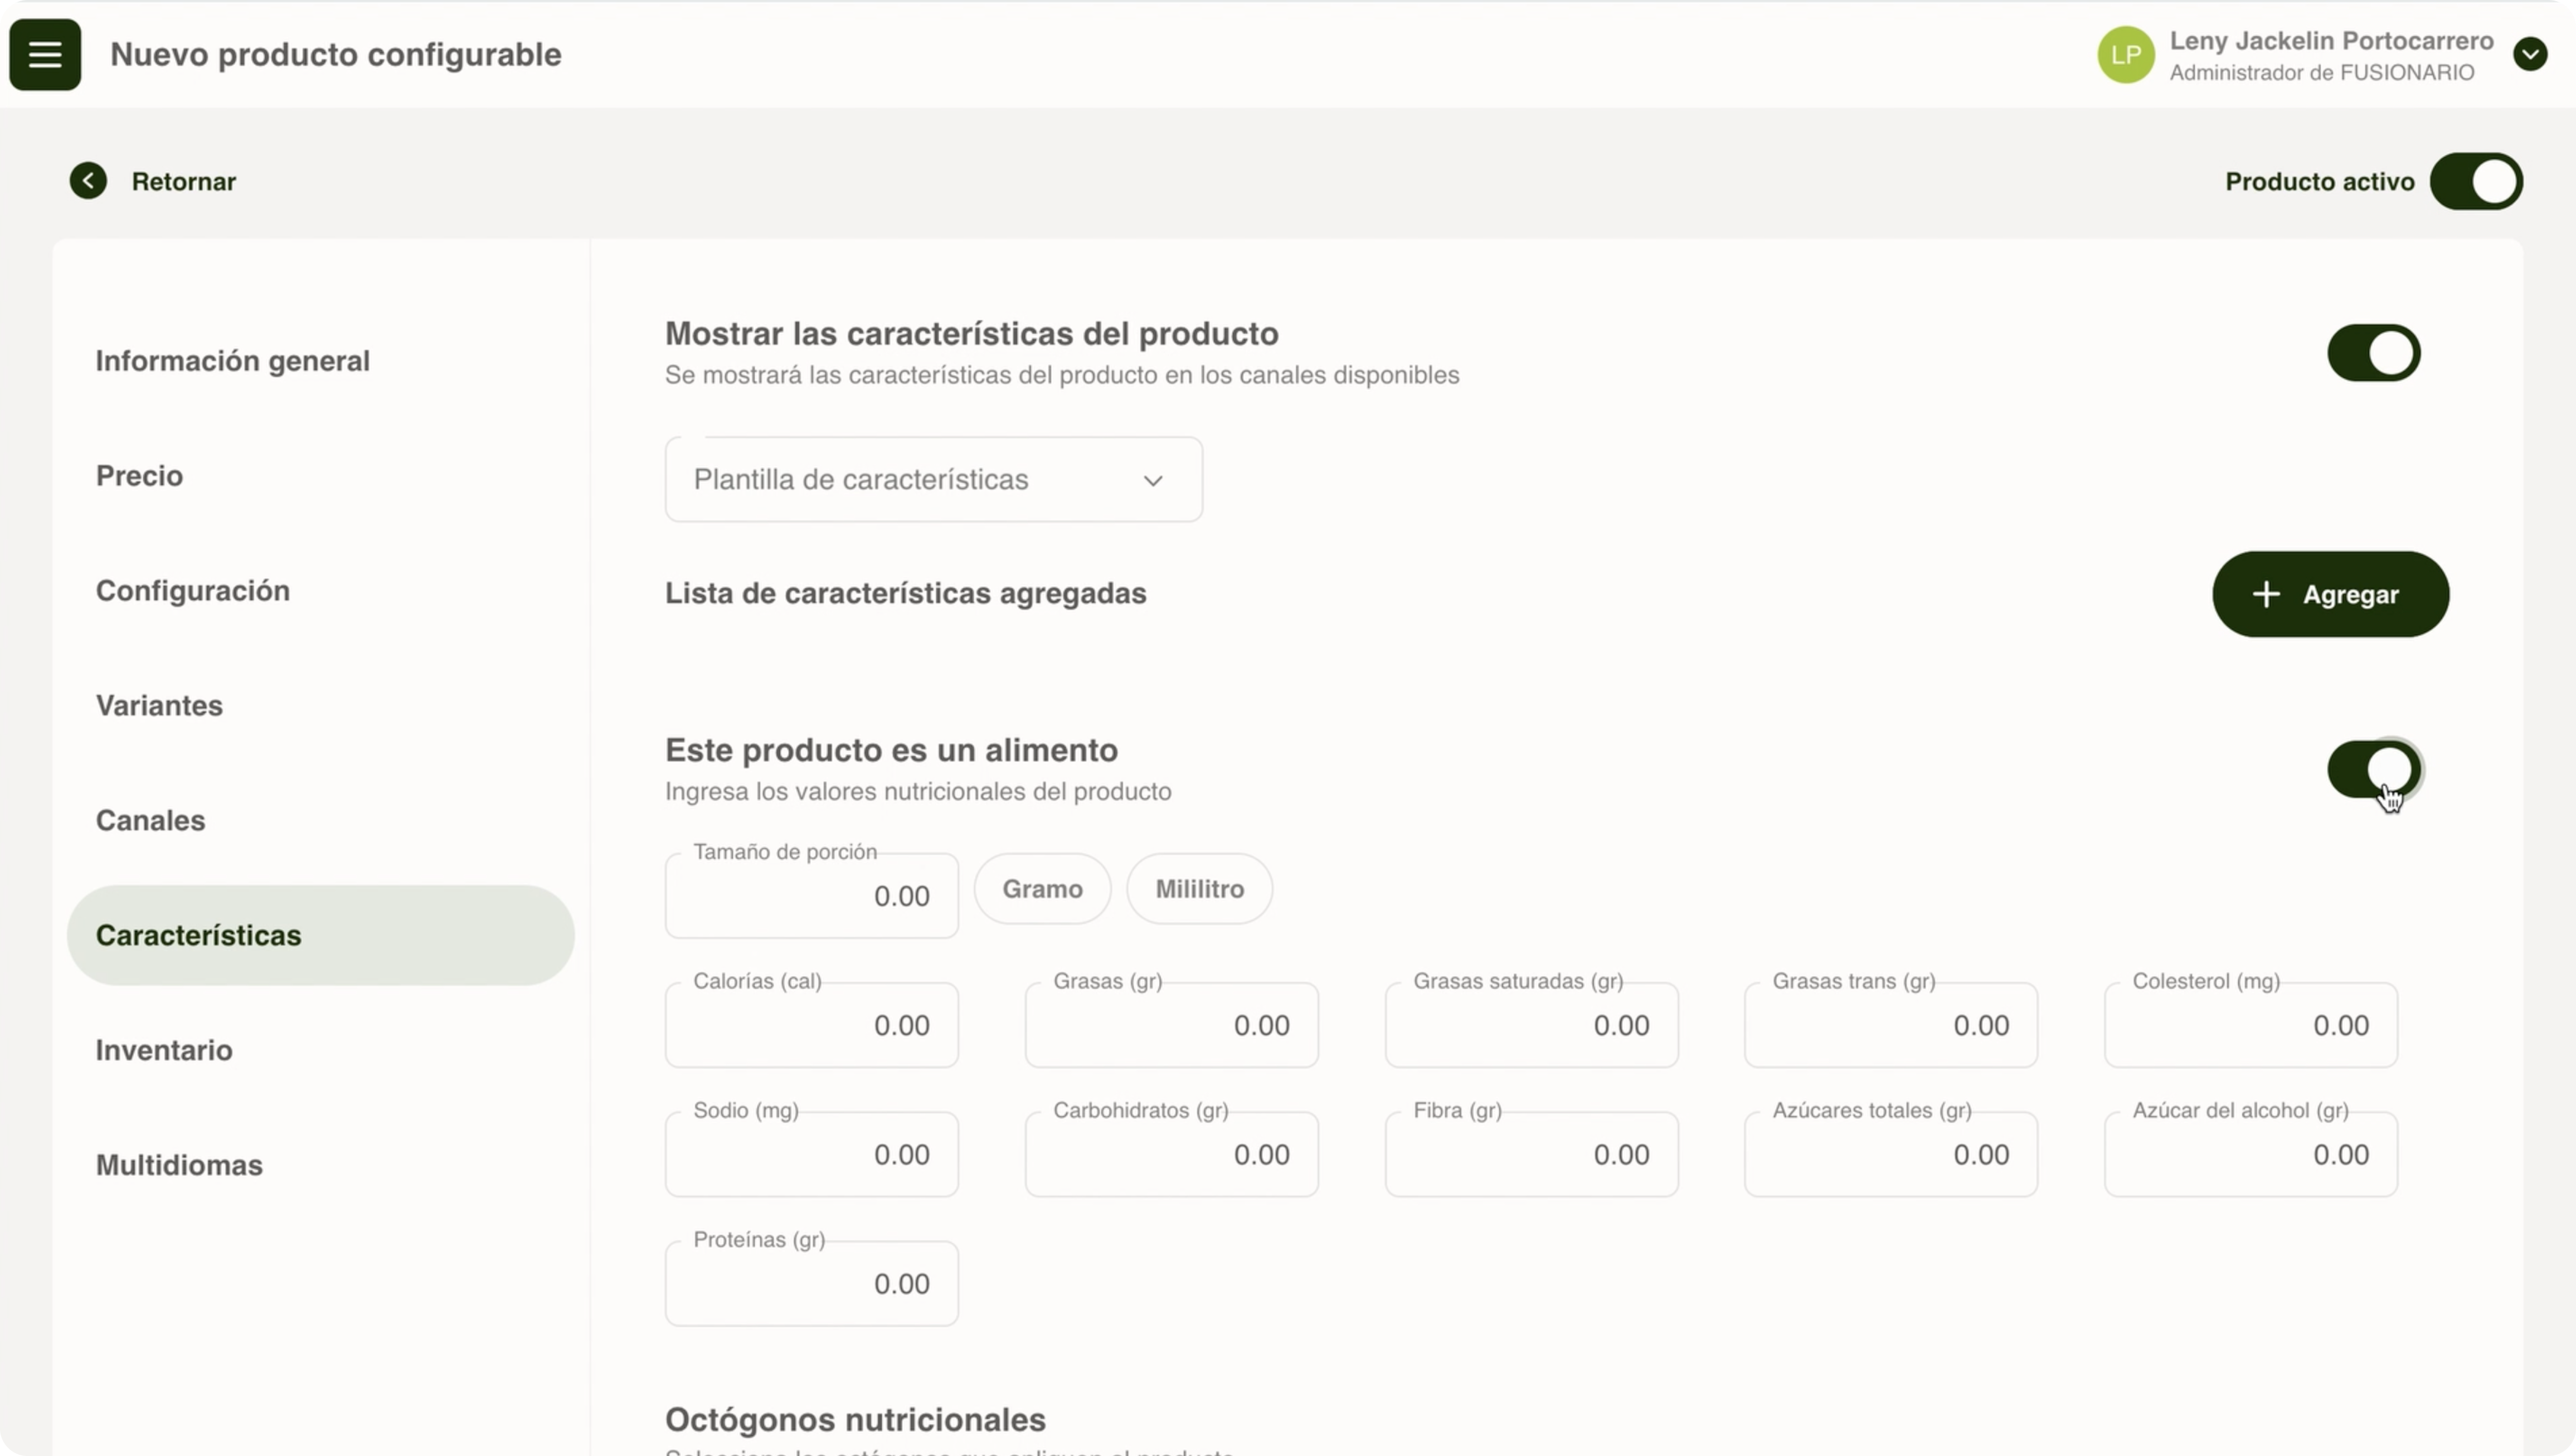Viewport: 2576px width, 1456px height.
Task: Focus the Colesterol (mg) field
Action: (x=2250, y=1025)
